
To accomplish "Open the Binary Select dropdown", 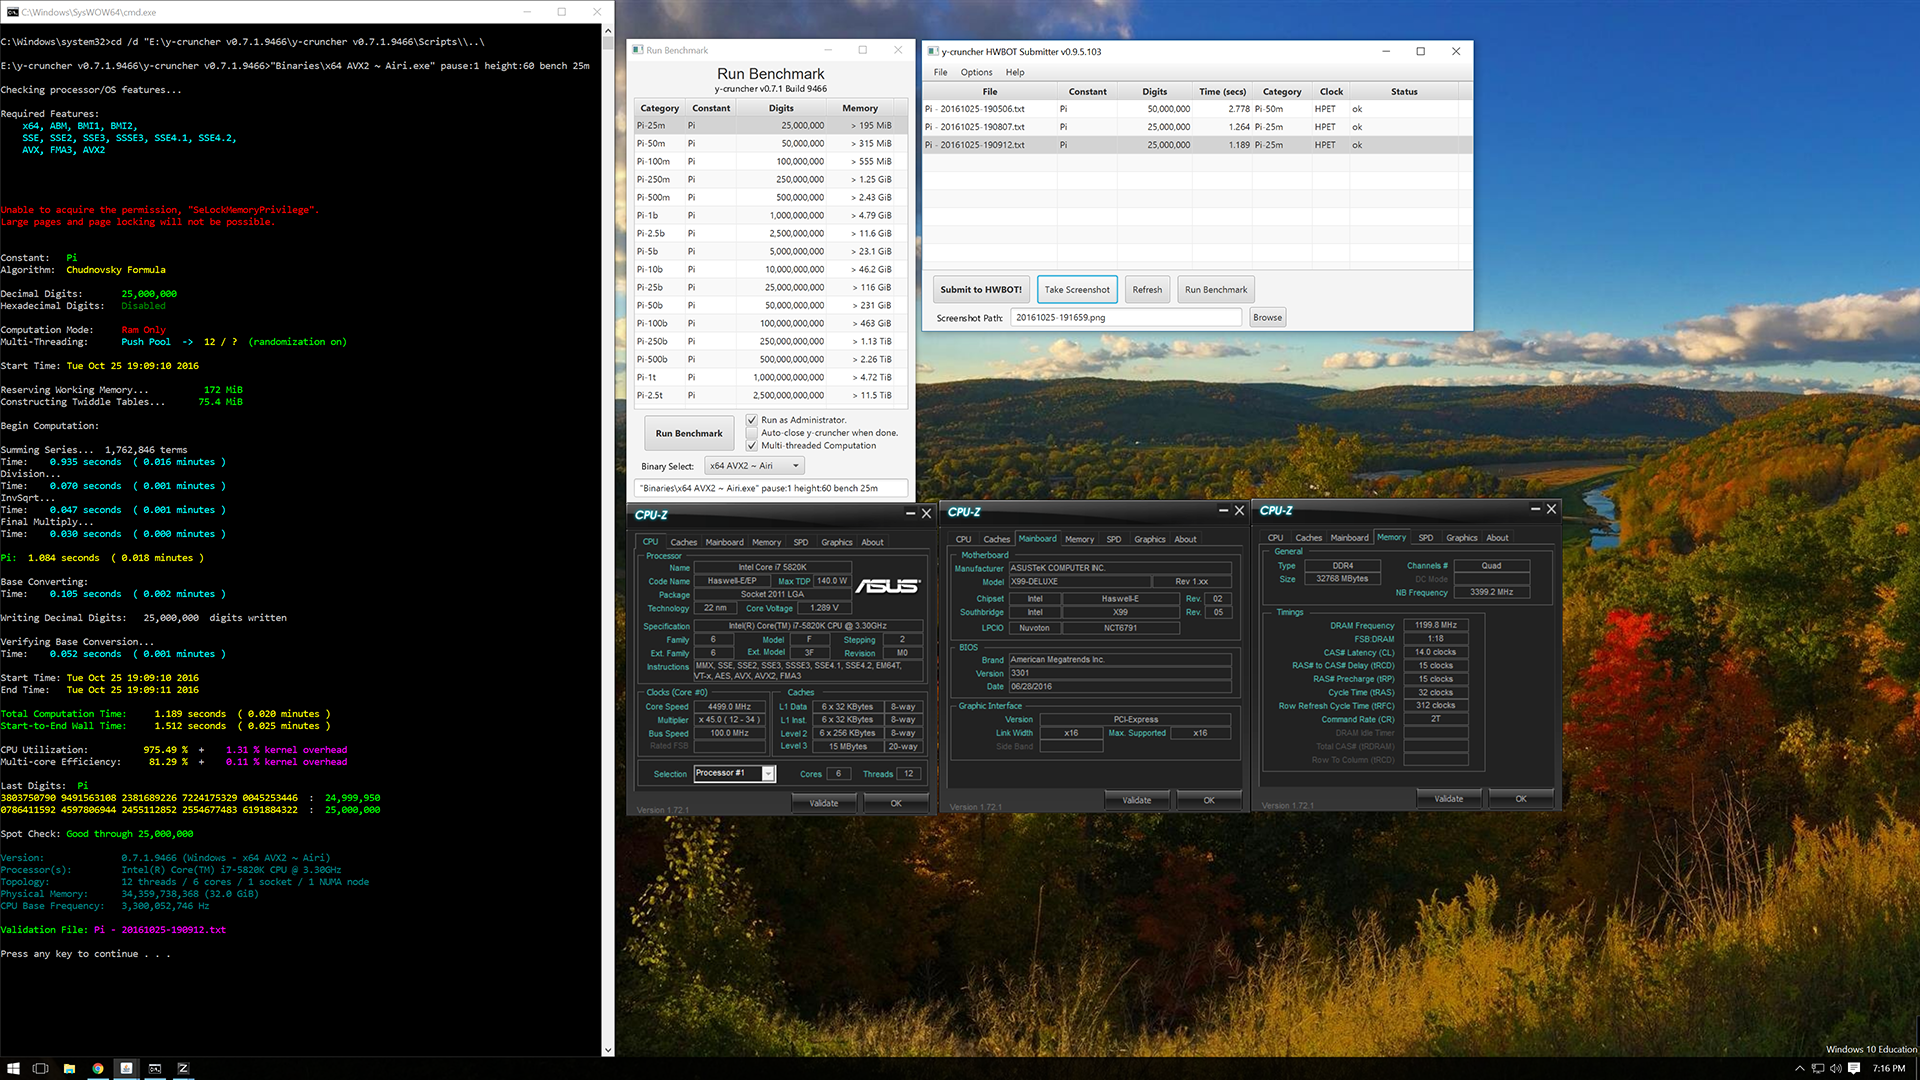I will click(x=754, y=466).
